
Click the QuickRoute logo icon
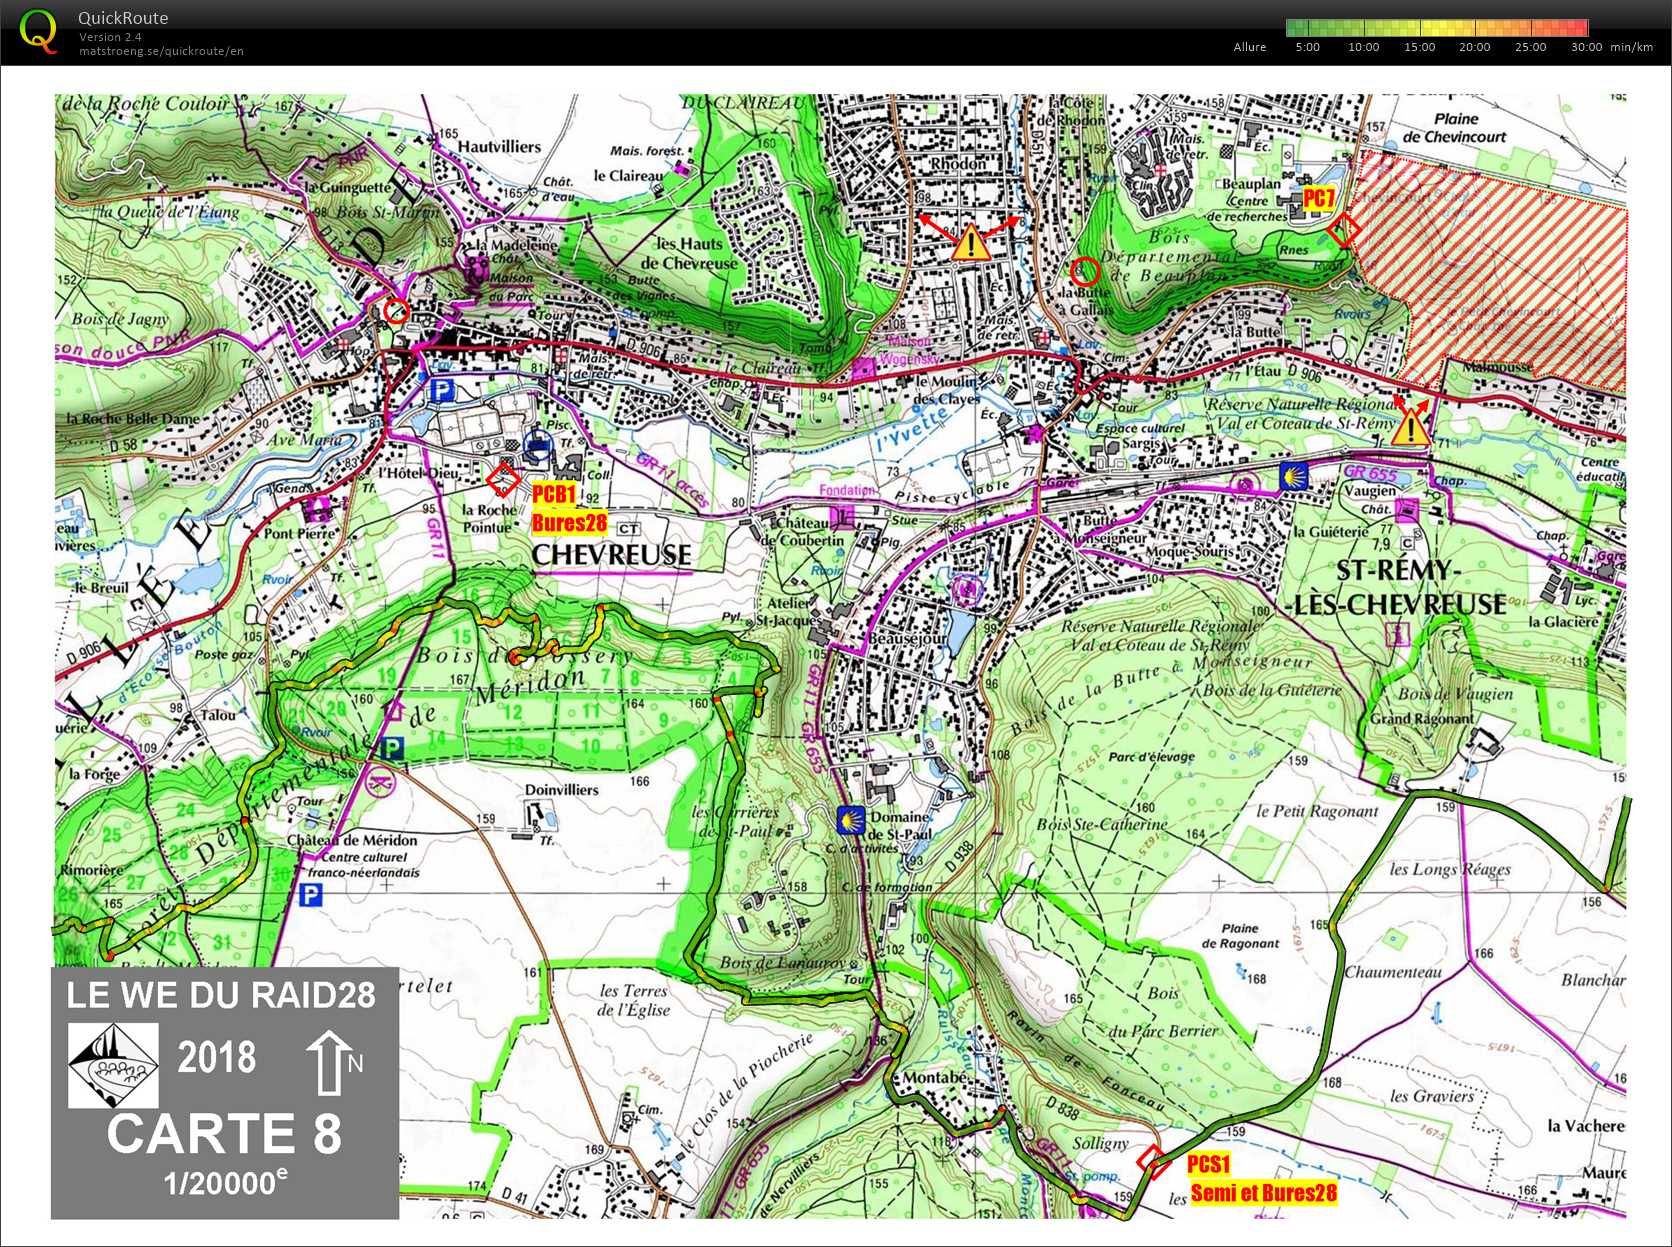[38, 31]
